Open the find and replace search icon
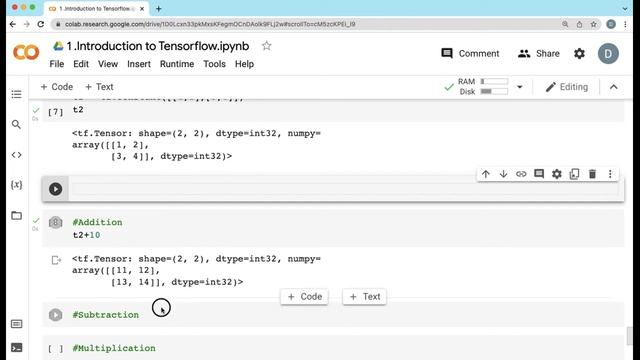Viewport: 640px width, 360px height. [x=16, y=124]
